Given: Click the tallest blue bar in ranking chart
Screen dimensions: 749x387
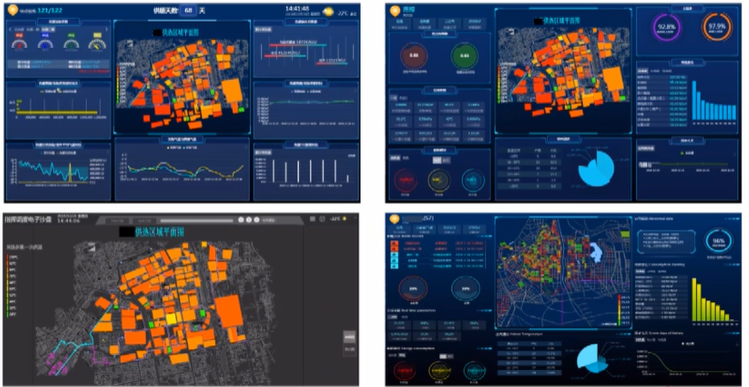Looking at the screenshot, I should pyautogui.click(x=695, y=100).
